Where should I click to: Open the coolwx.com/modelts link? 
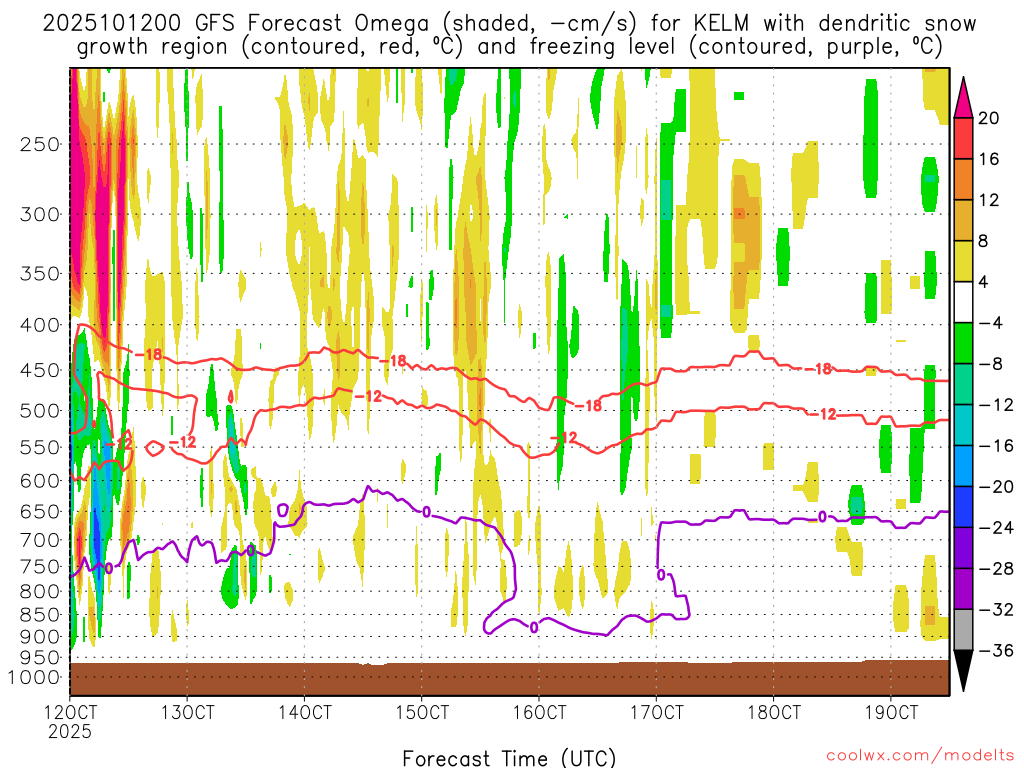pyautogui.click(x=920, y=756)
